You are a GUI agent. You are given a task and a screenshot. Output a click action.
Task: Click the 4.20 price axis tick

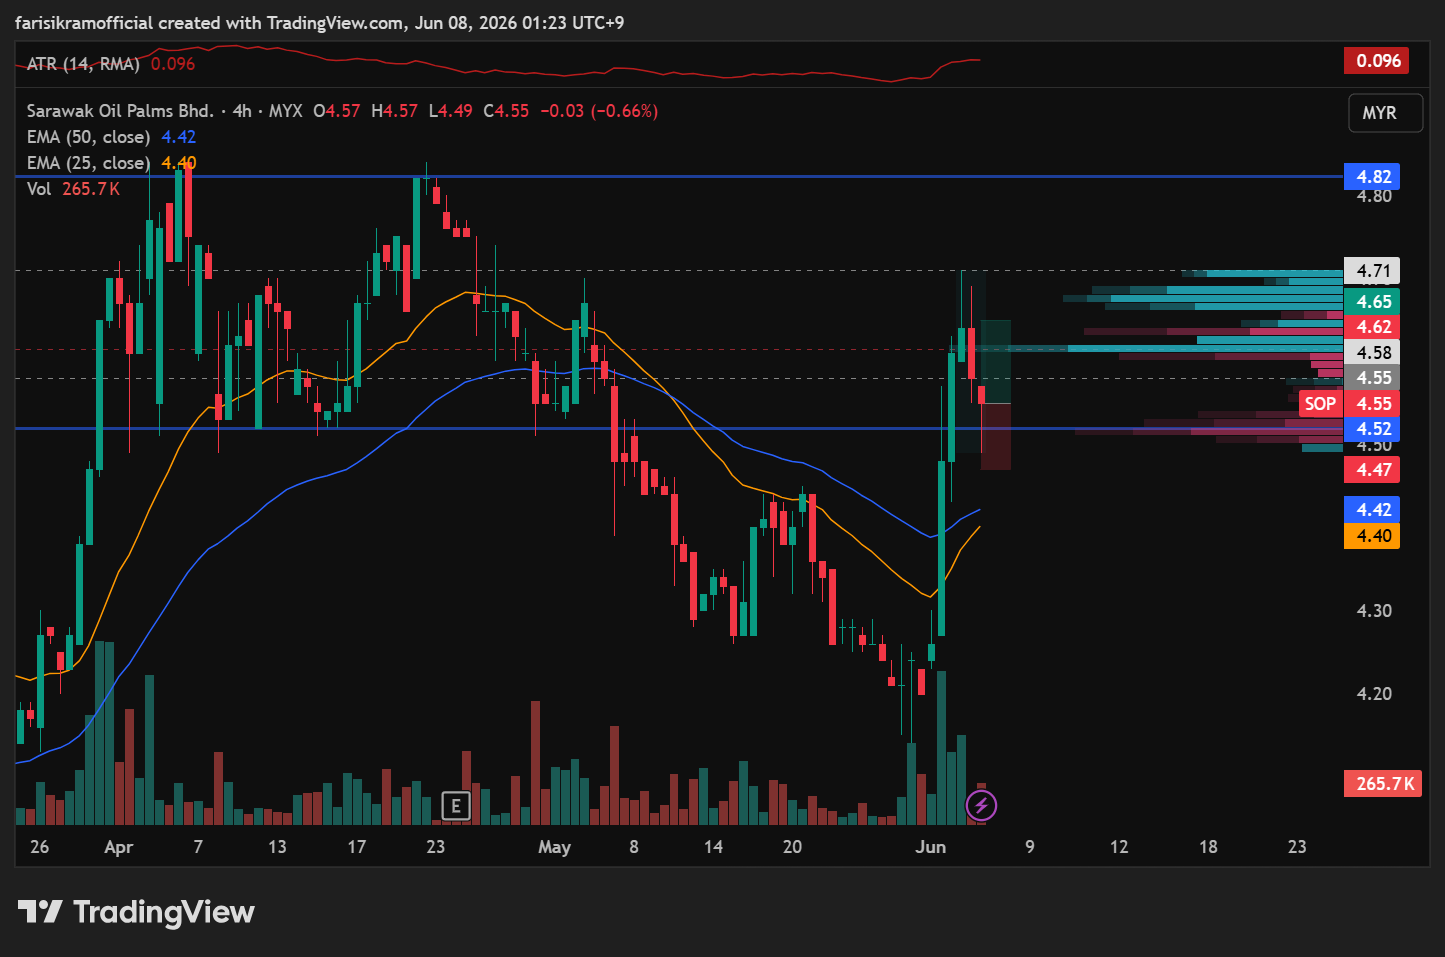tap(1374, 694)
